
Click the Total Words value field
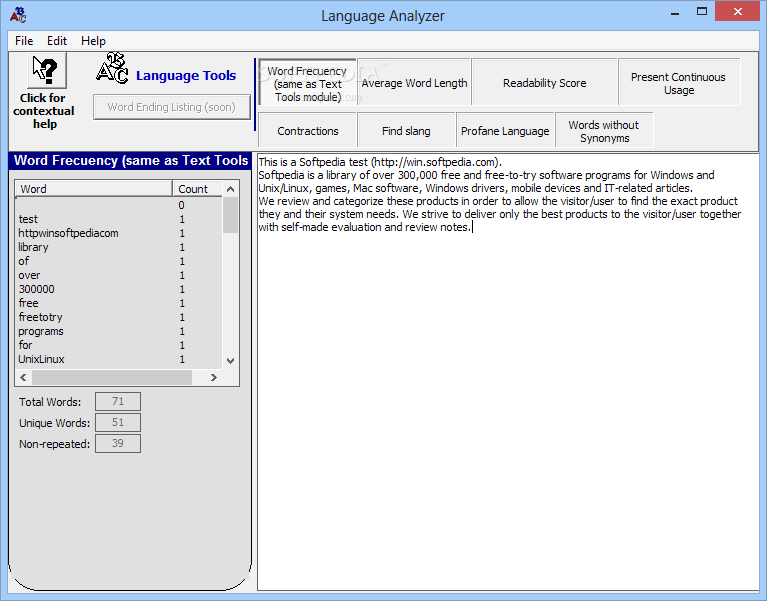pos(118,401)
